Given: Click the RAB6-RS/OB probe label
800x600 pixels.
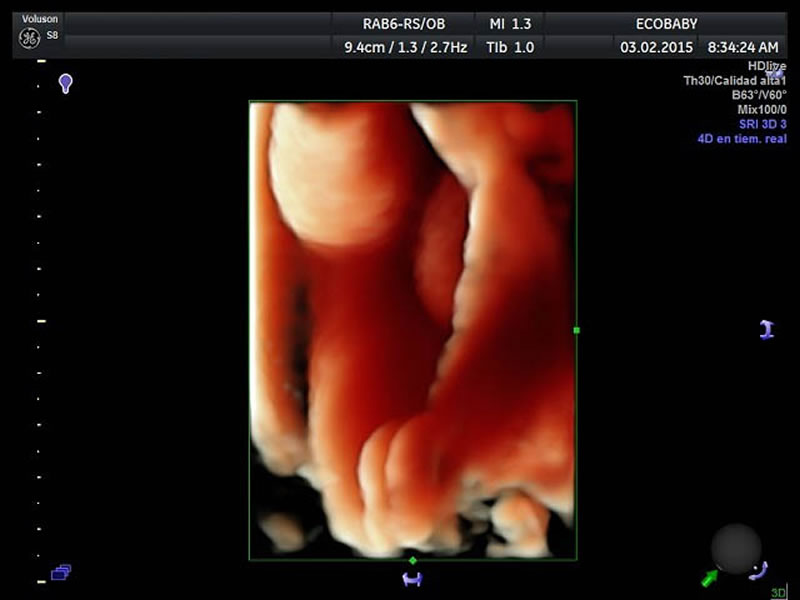Looking at the screenshot, I should [x=406, y=23].
